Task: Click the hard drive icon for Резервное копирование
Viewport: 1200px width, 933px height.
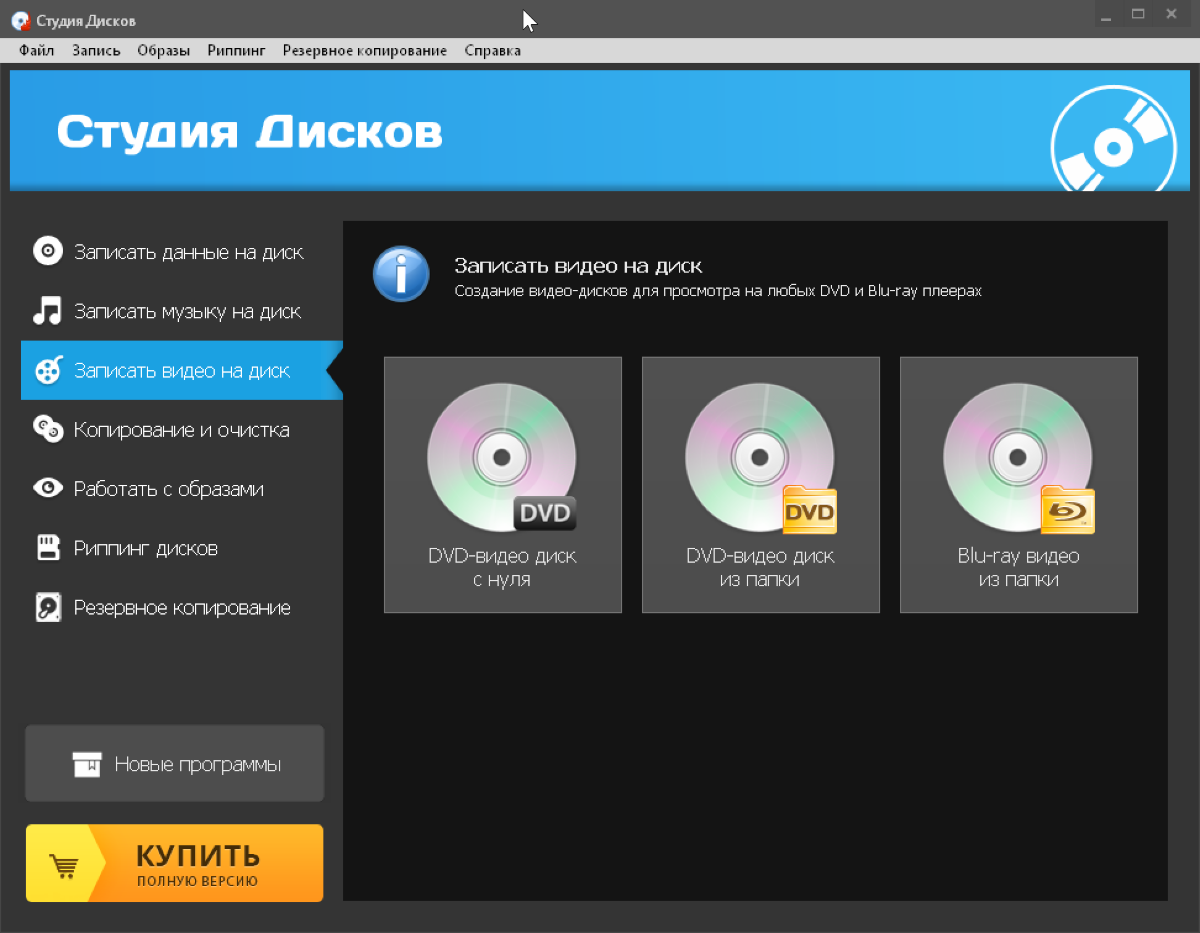Action: click(48, 607)
